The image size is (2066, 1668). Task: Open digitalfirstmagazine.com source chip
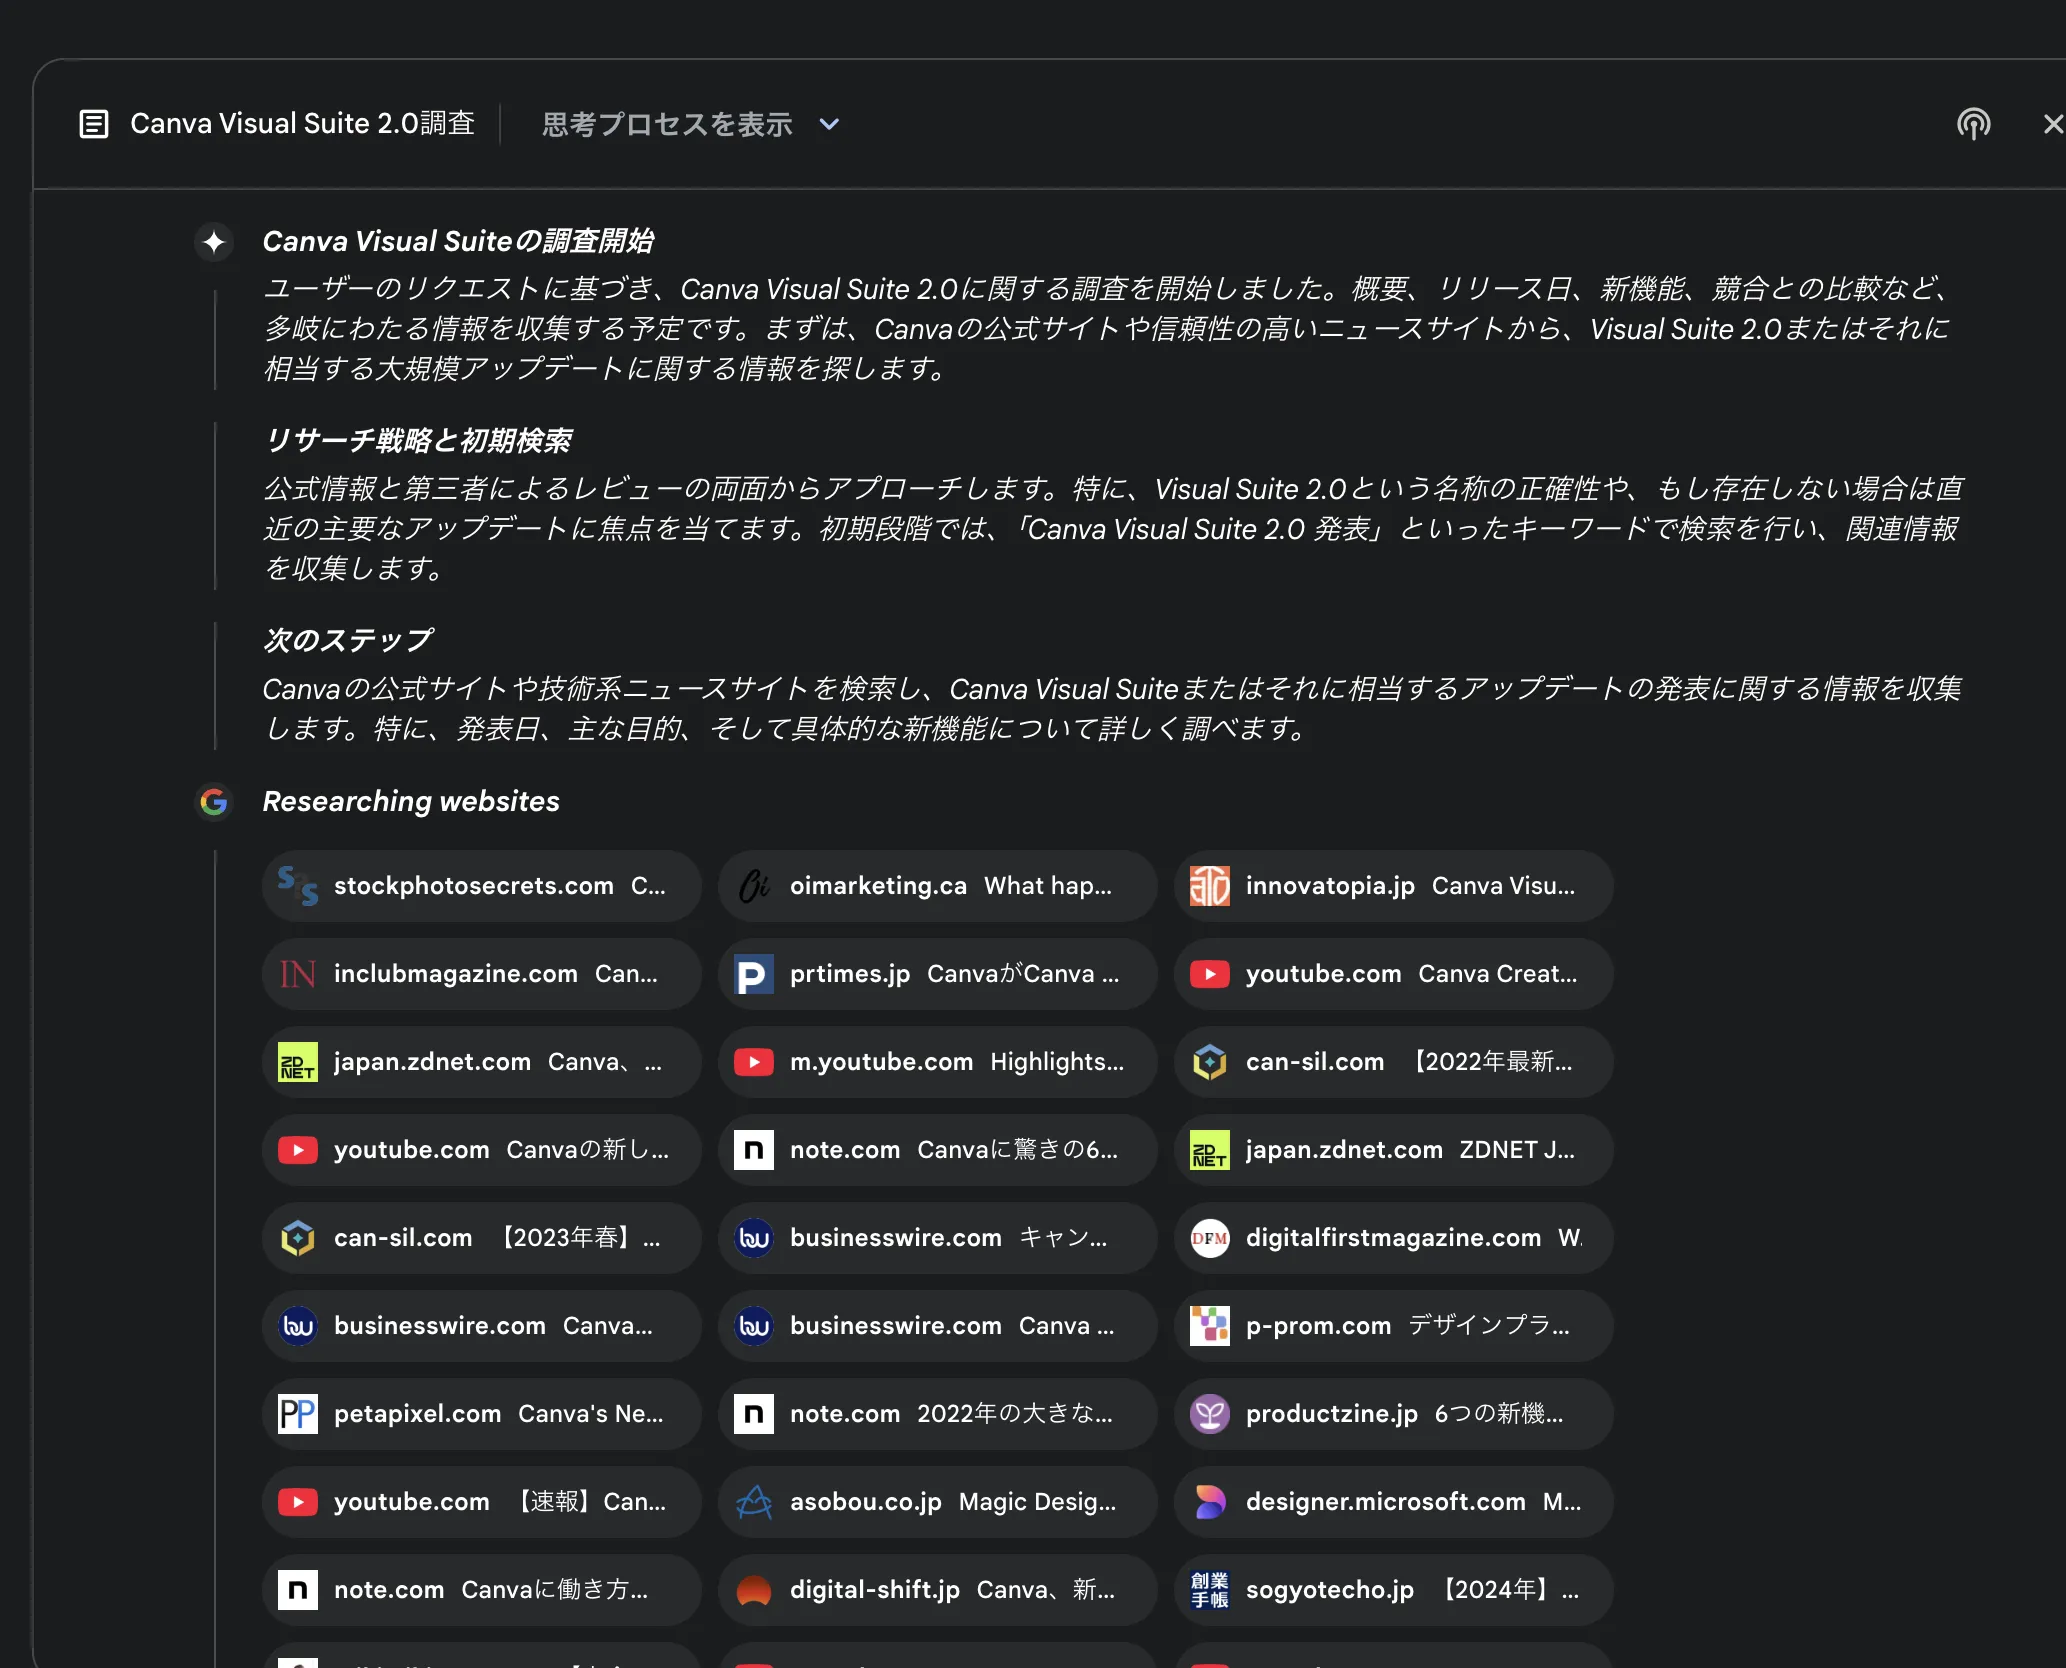(x=1394, y=1238)
